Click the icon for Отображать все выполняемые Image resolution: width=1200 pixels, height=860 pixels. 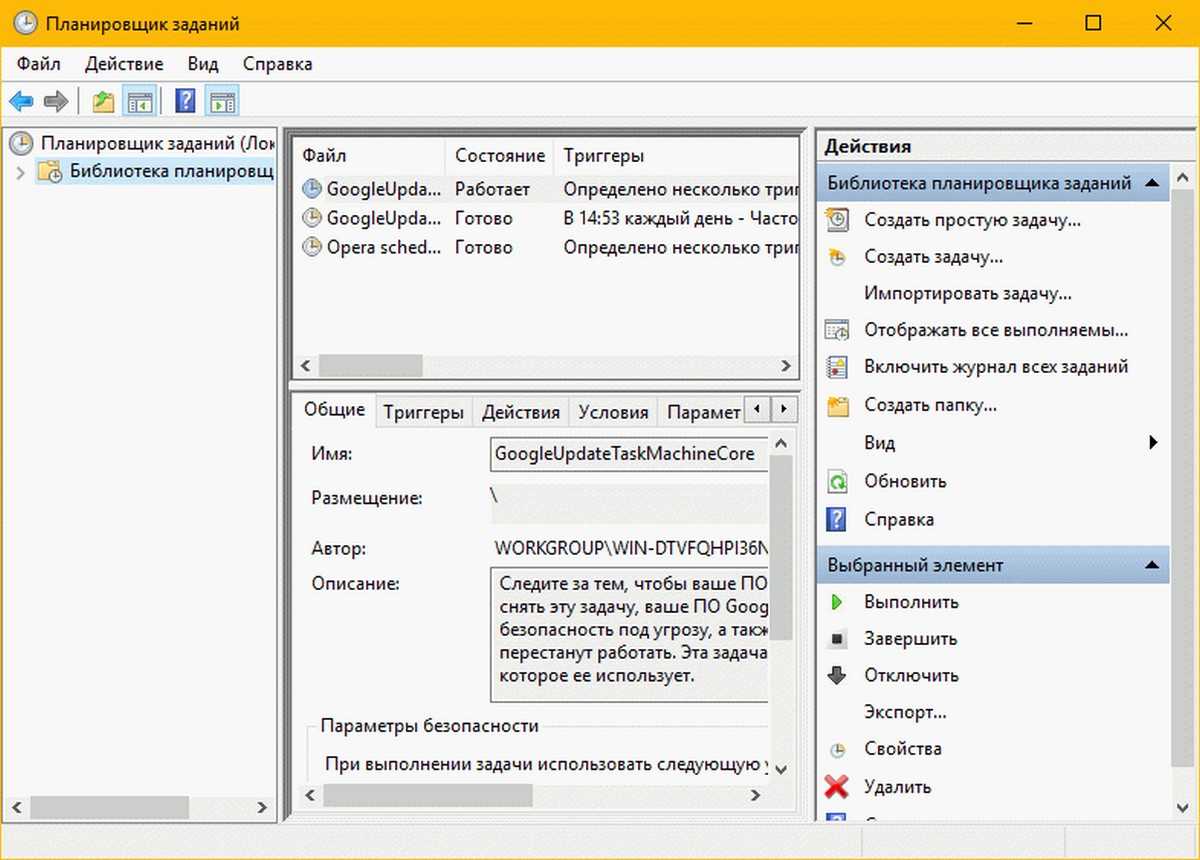(x=837, y=330)
